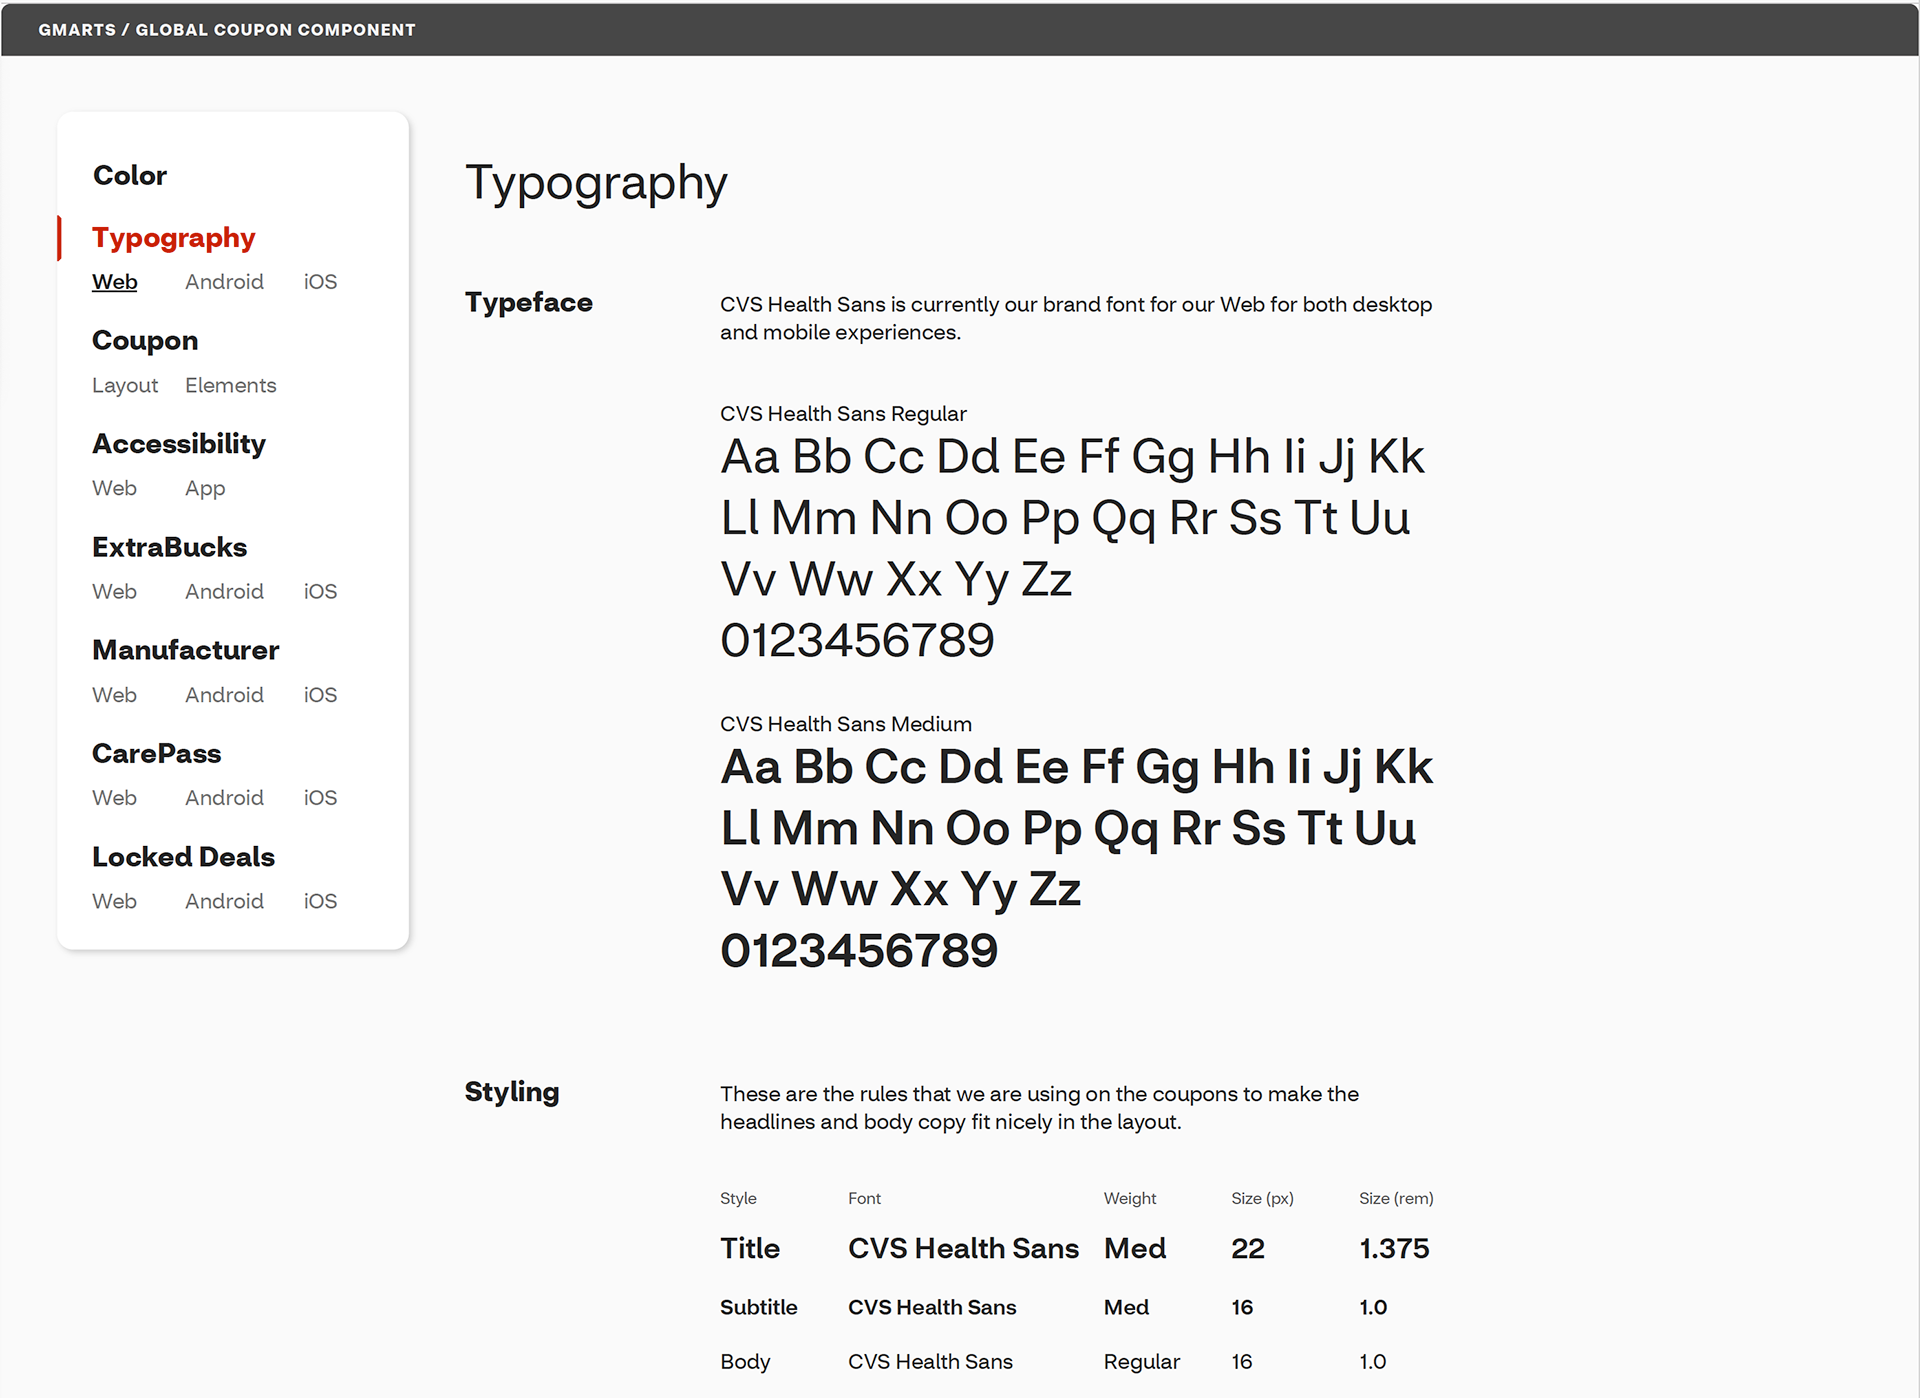This screenshot has width=1920, height=1398.
Task: Open iOS under Manufacturer
Action: pos(320,694)
